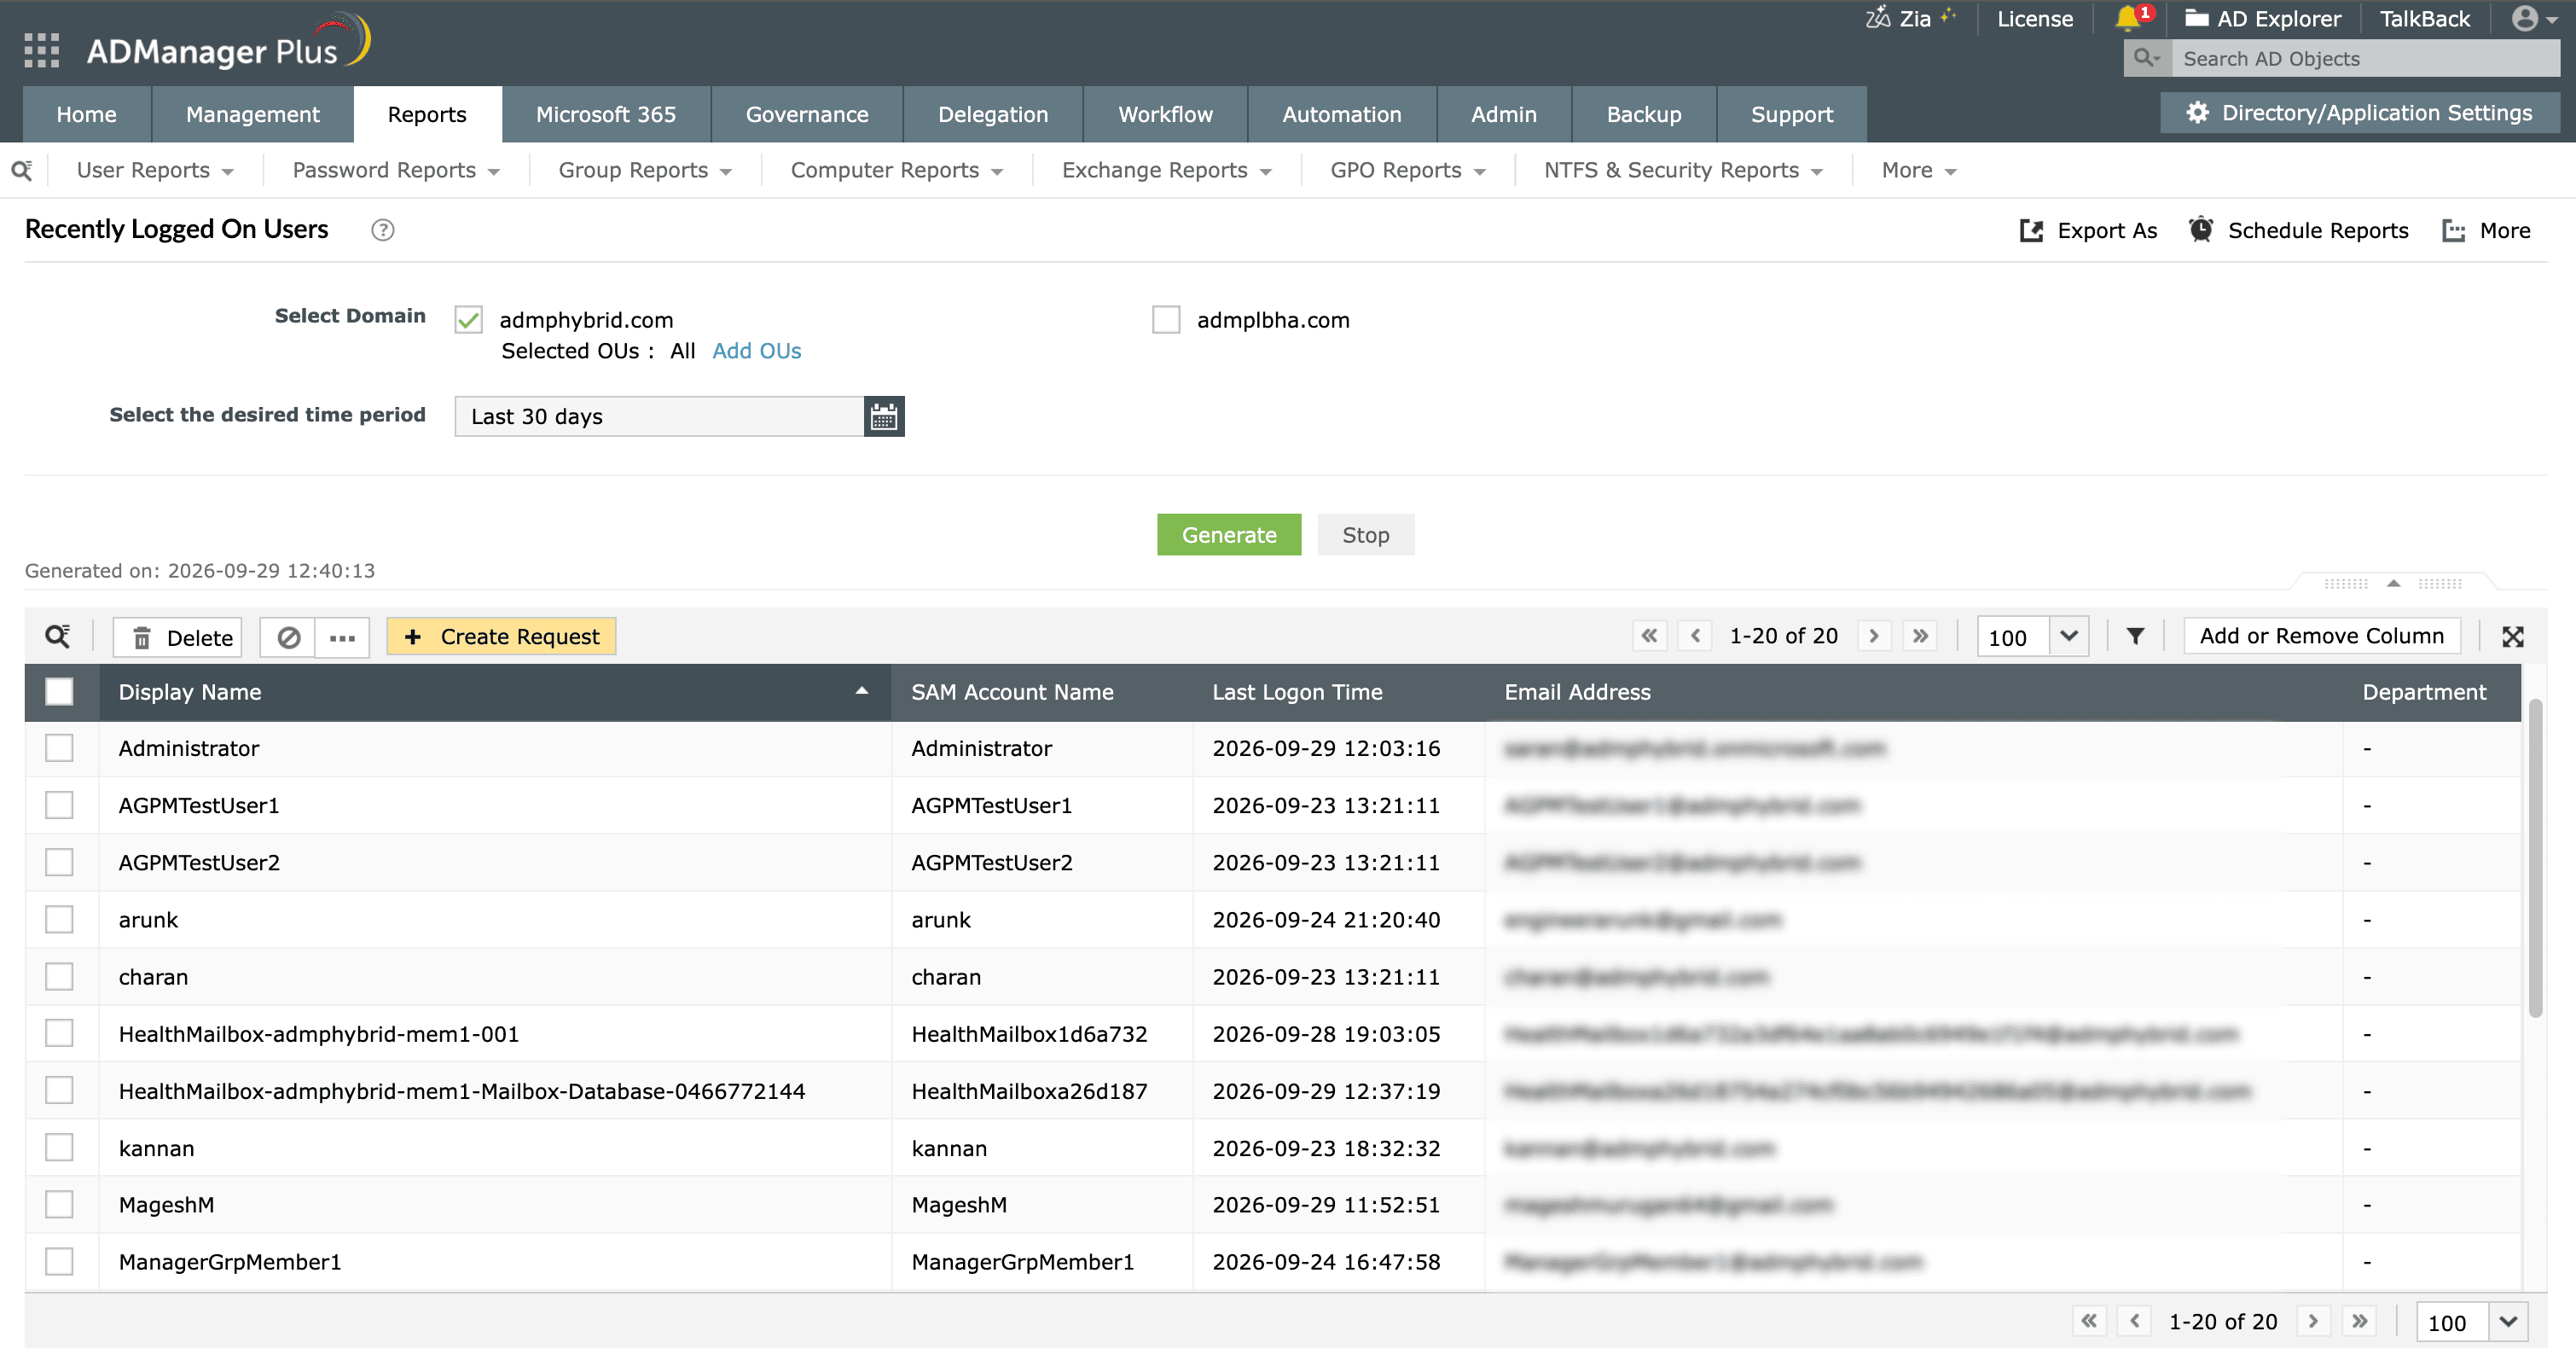Click the Stop button
The image size is (2576, 1372).
pyautogui.click(x=1366, y=535)
